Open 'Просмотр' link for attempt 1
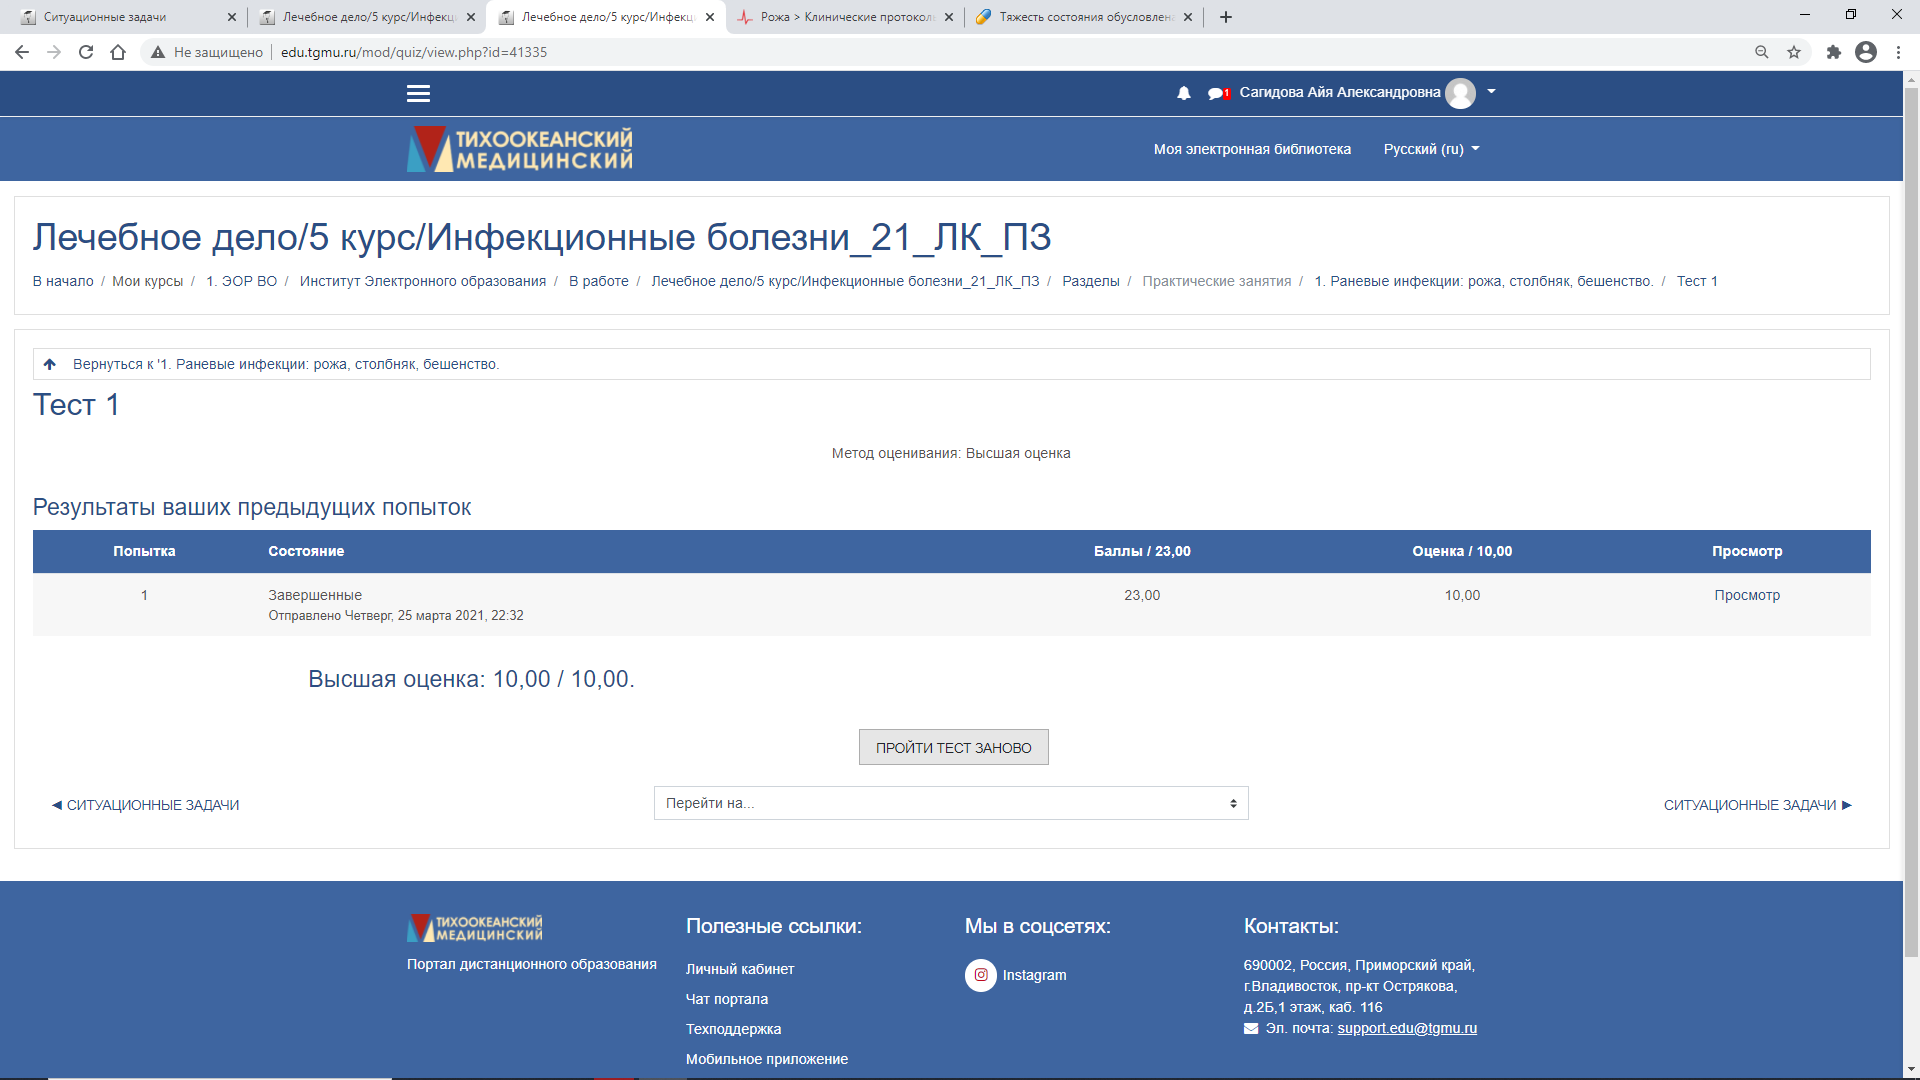Image resolution: width=1920 pixels, height=1080 pixels. 1746,595
